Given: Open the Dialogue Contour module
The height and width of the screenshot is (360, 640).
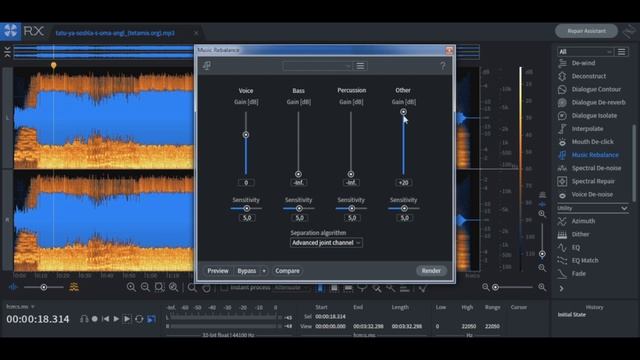Looking at the screenshot, I should click(596, 89).
